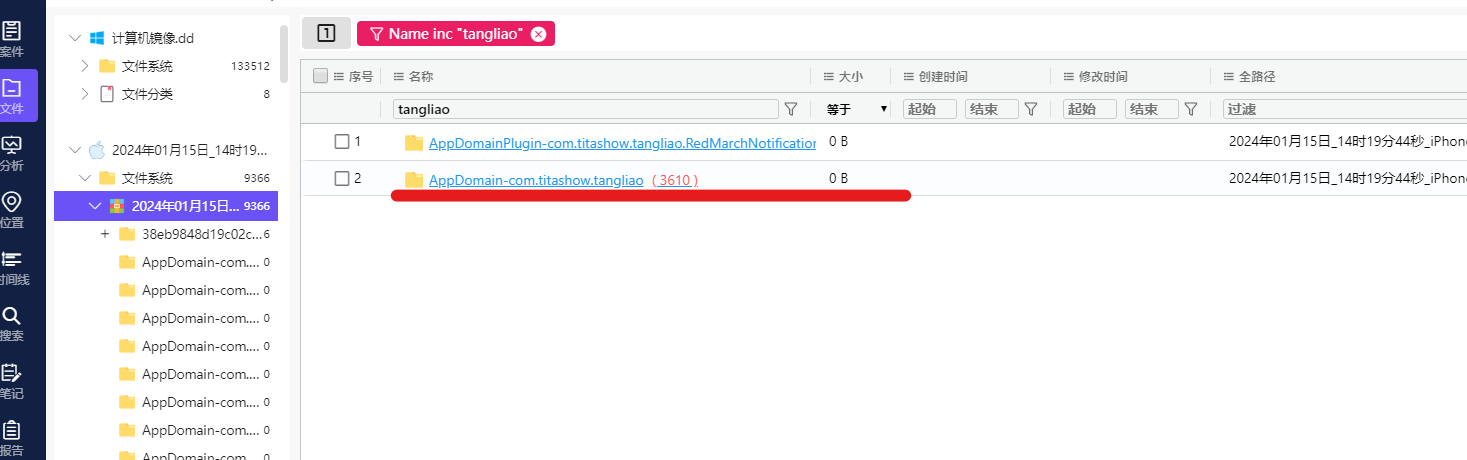Remove the Name inc "tangliao" filter chip
Viewport: 1467px width, 460px height.
(539, 34)
